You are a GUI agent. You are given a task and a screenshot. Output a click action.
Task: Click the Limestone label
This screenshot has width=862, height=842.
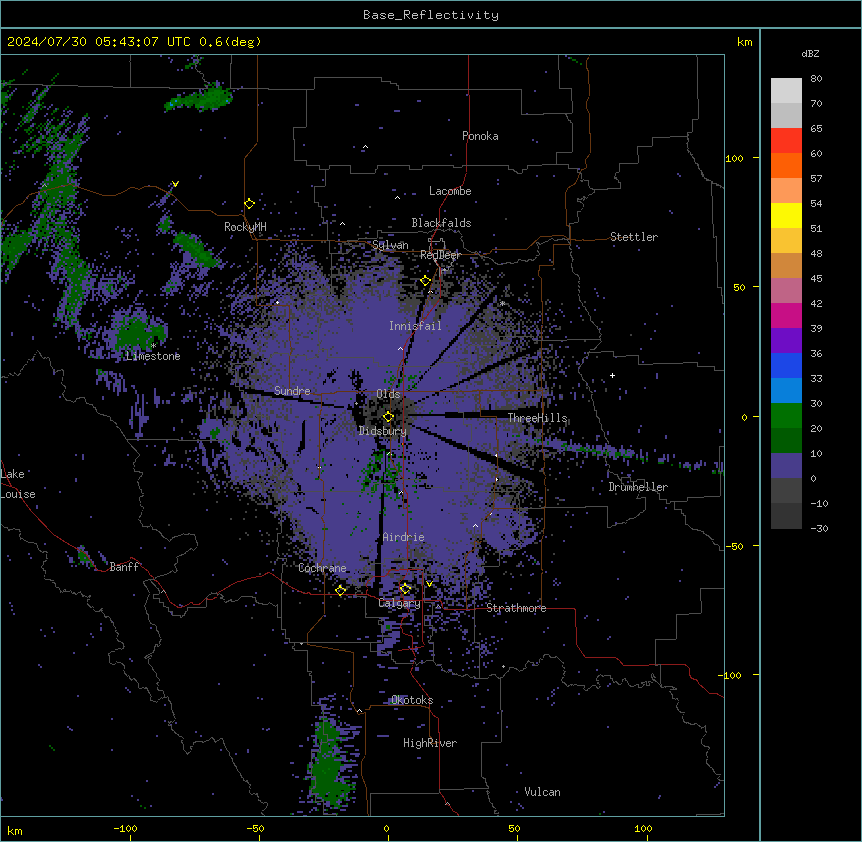[x=153, y=356]
